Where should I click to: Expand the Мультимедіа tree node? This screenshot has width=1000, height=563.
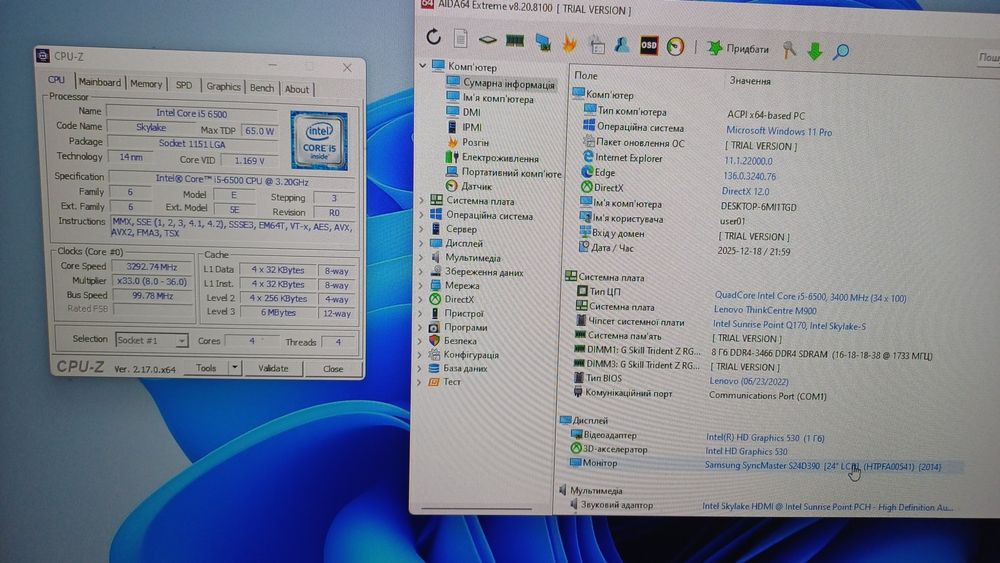420,258
